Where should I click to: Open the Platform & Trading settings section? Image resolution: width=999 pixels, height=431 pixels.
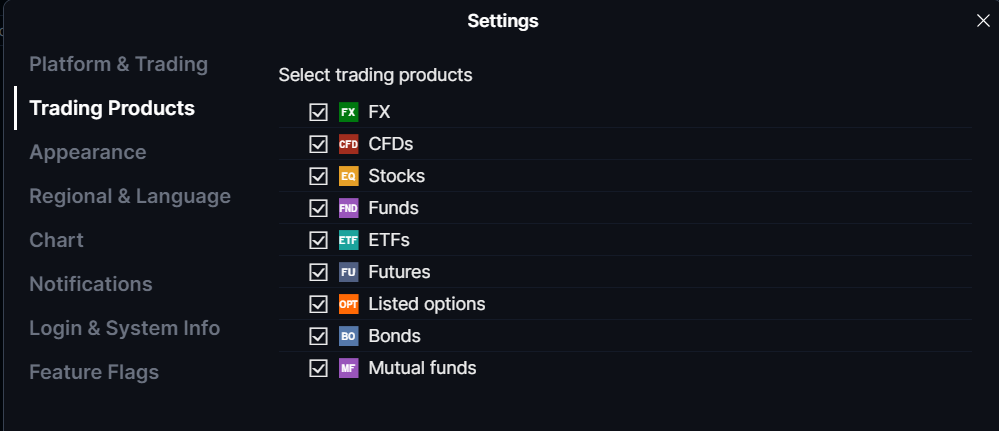[119, 64]
